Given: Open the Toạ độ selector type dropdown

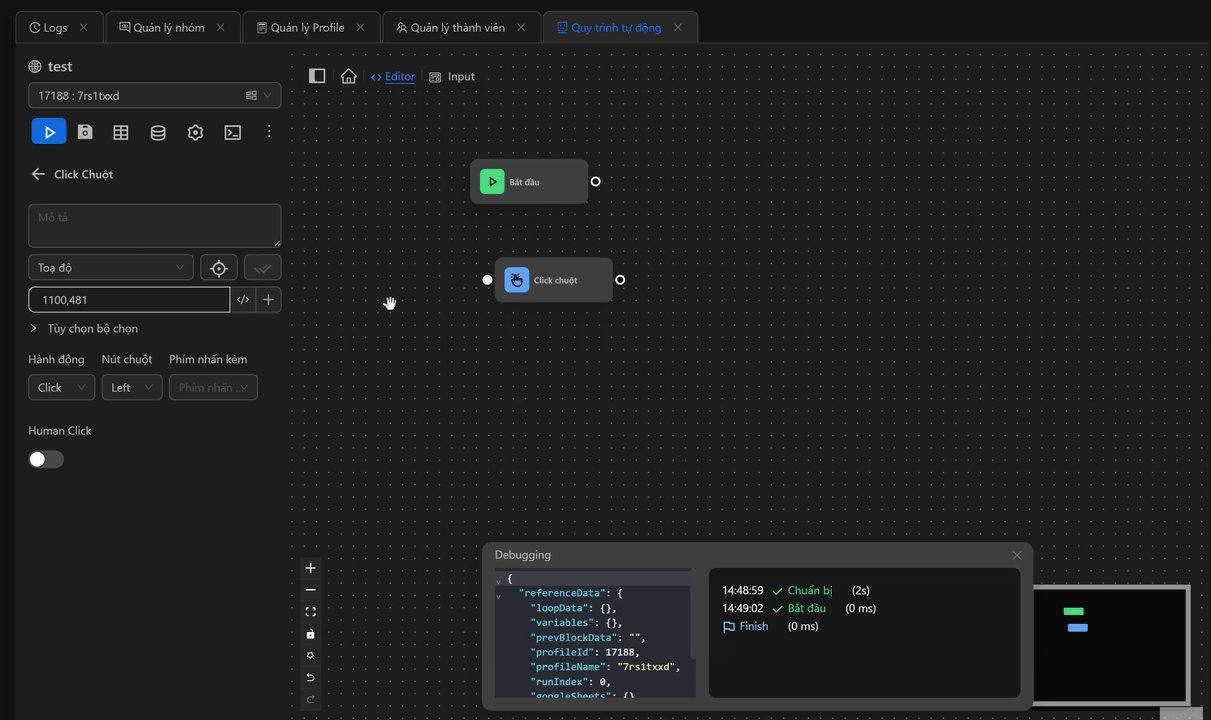Looking at the screenshot, I should pyautogui.click(x=111, y=268).
